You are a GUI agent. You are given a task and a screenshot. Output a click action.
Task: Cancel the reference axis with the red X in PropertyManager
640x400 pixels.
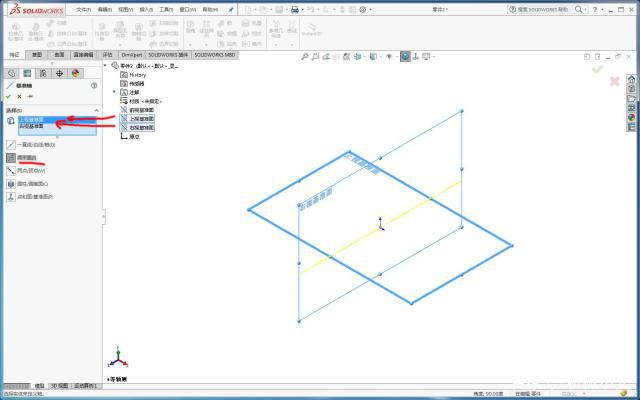[x=19, y=97]
